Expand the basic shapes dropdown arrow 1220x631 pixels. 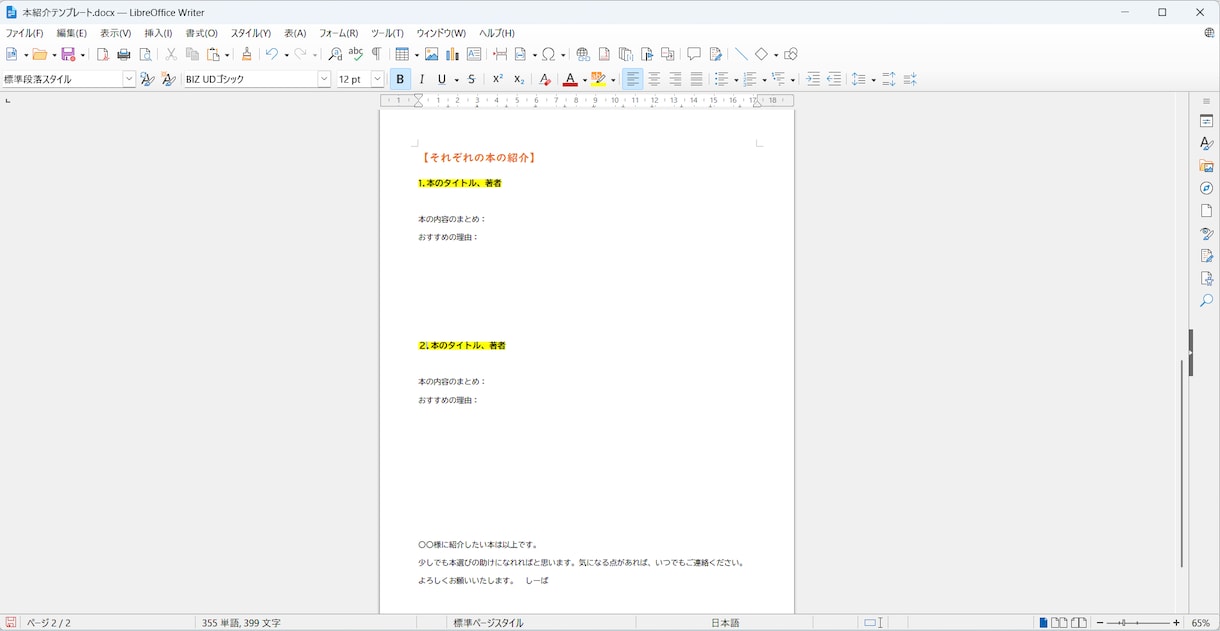pyautogui.click(x=775, y=55)
